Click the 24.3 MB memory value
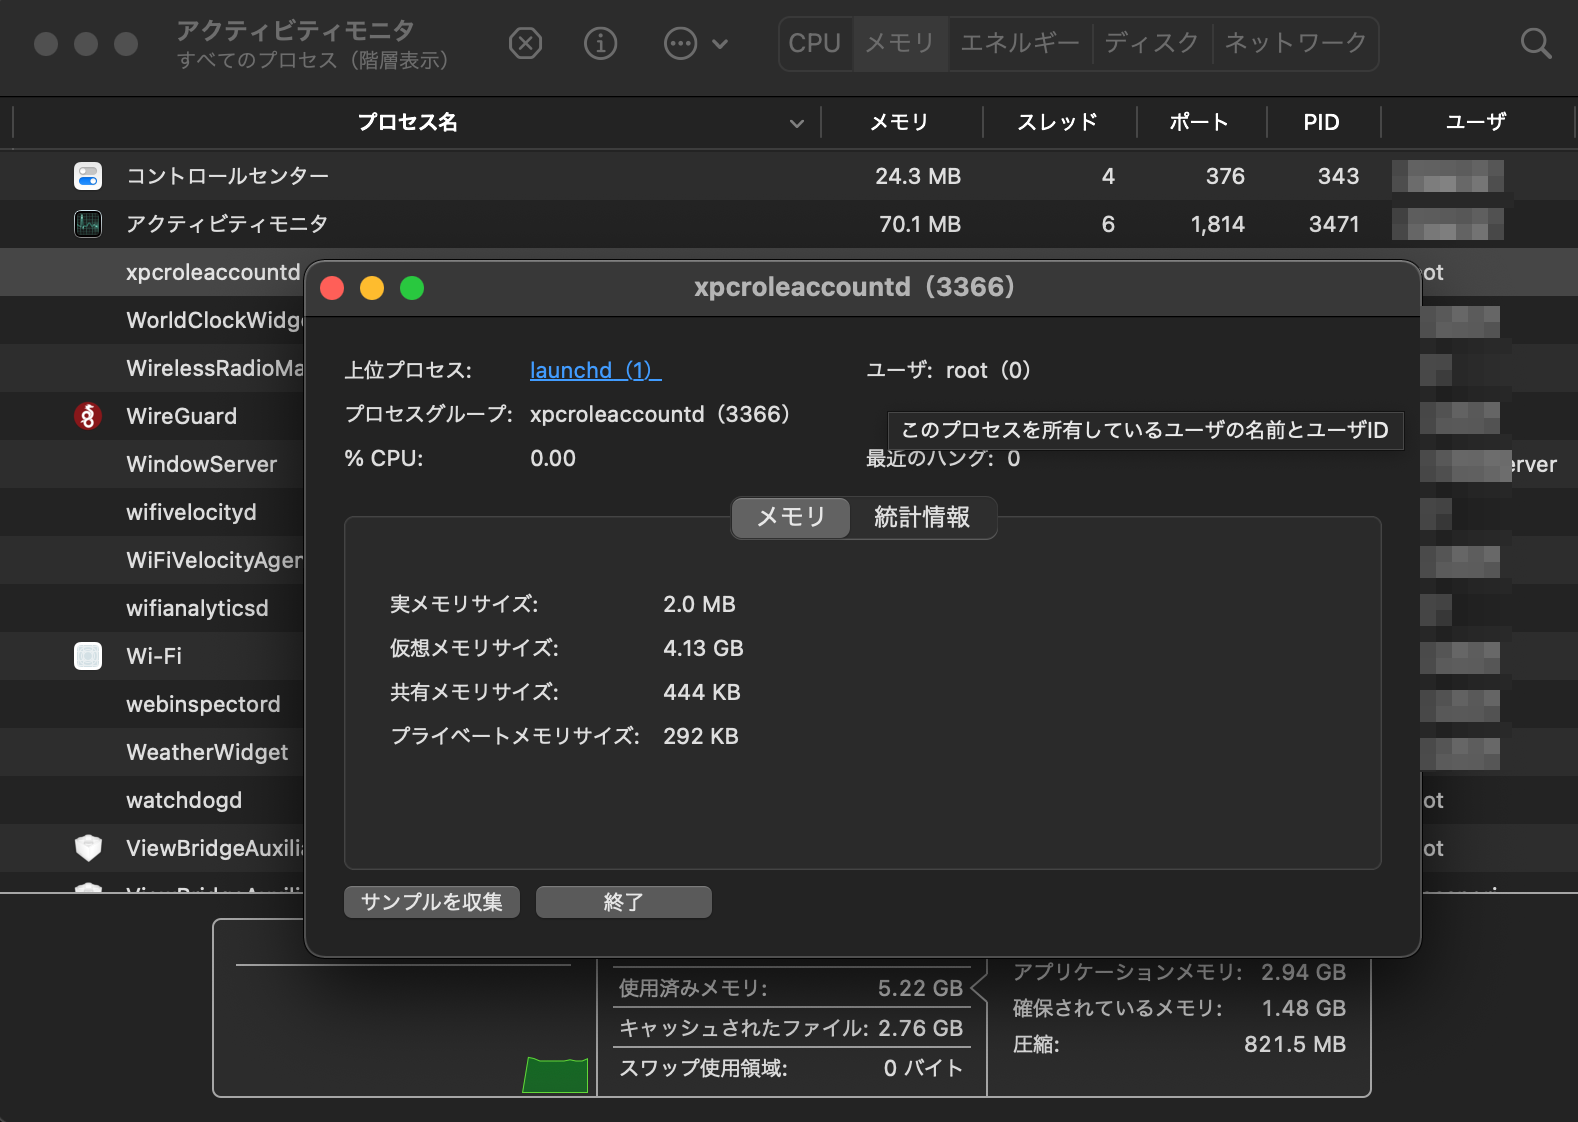This screenshot has height=1122, width=1578. pos(918,176)
